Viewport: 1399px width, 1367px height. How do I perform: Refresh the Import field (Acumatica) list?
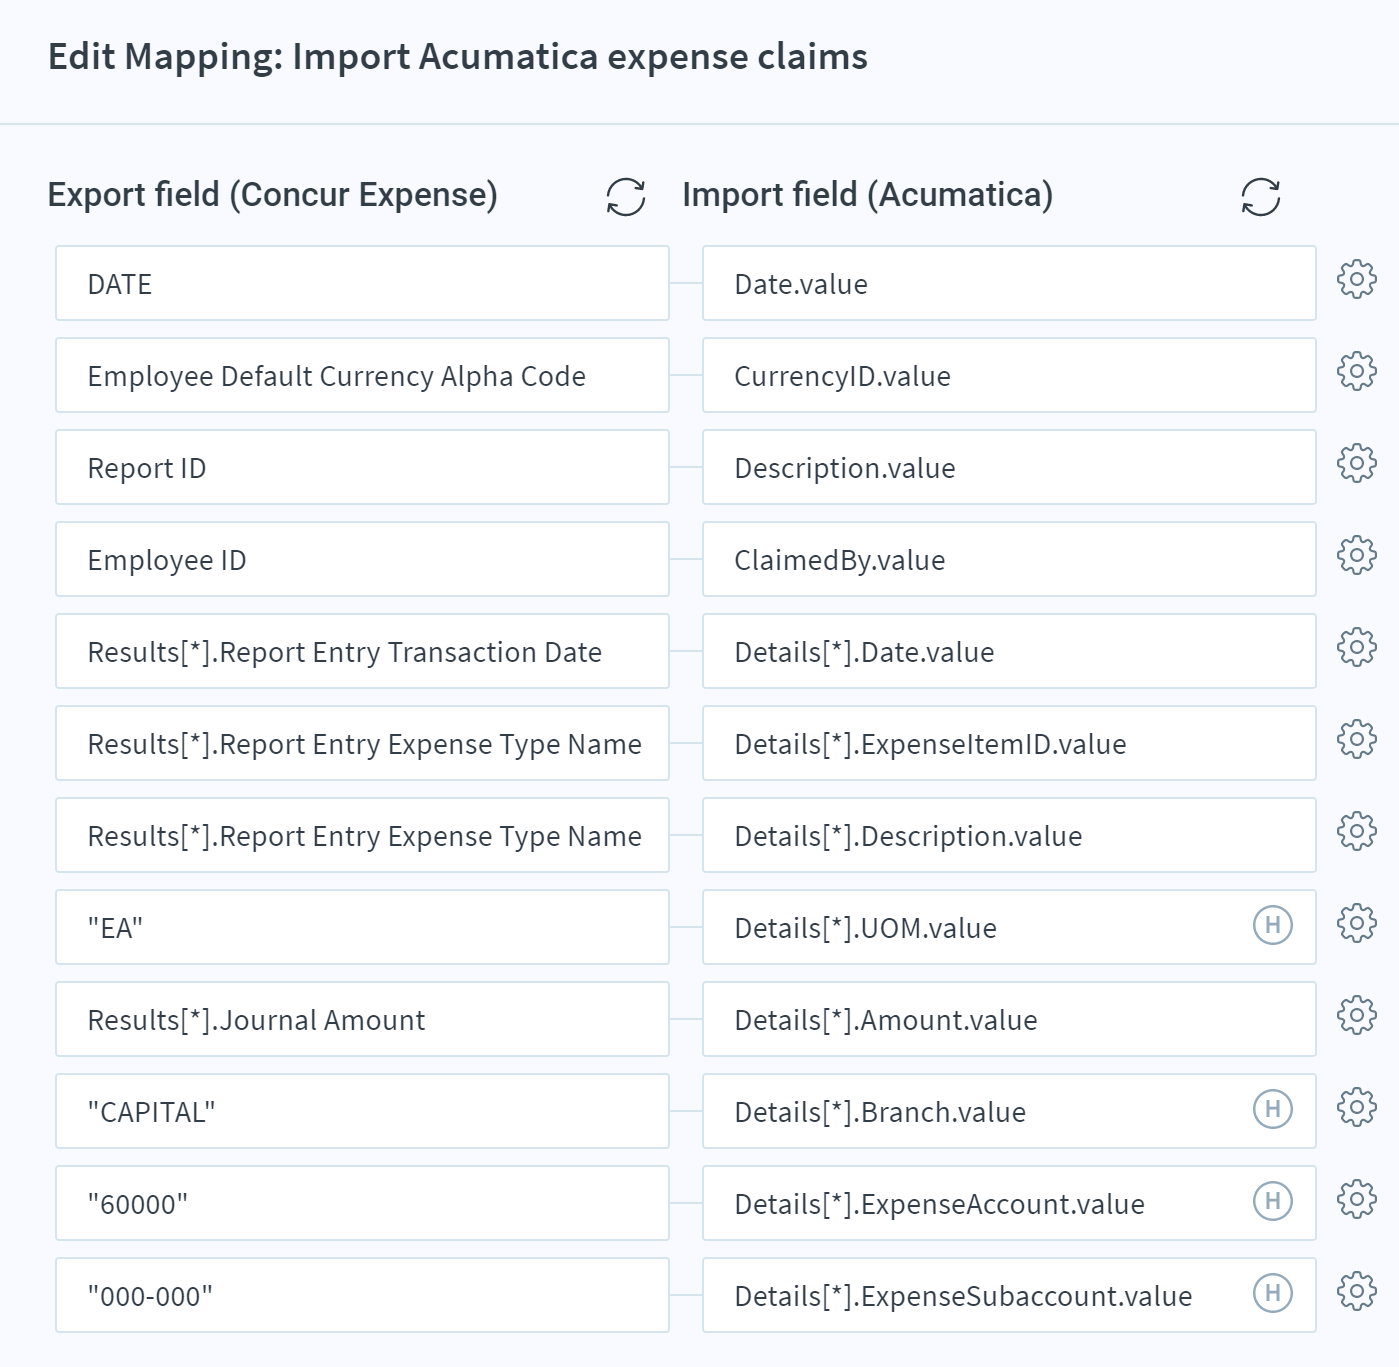point(1261,197)
